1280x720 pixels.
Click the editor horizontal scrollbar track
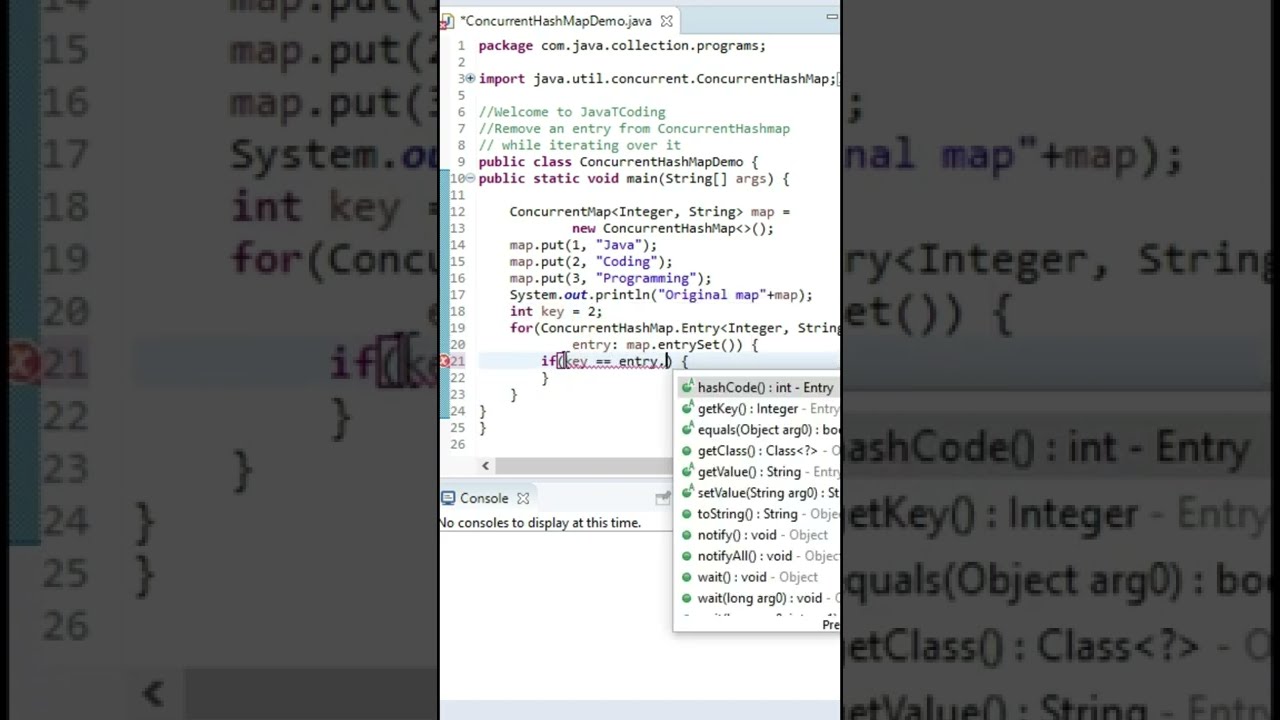coord(583,465)
